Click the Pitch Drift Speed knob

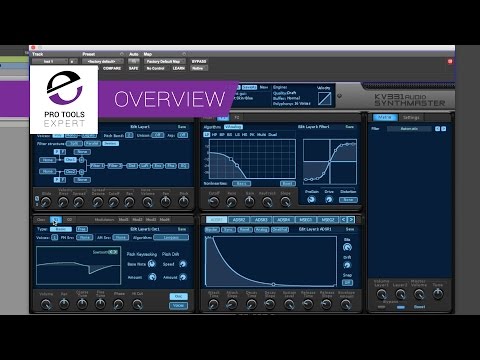tap(183, 264)
